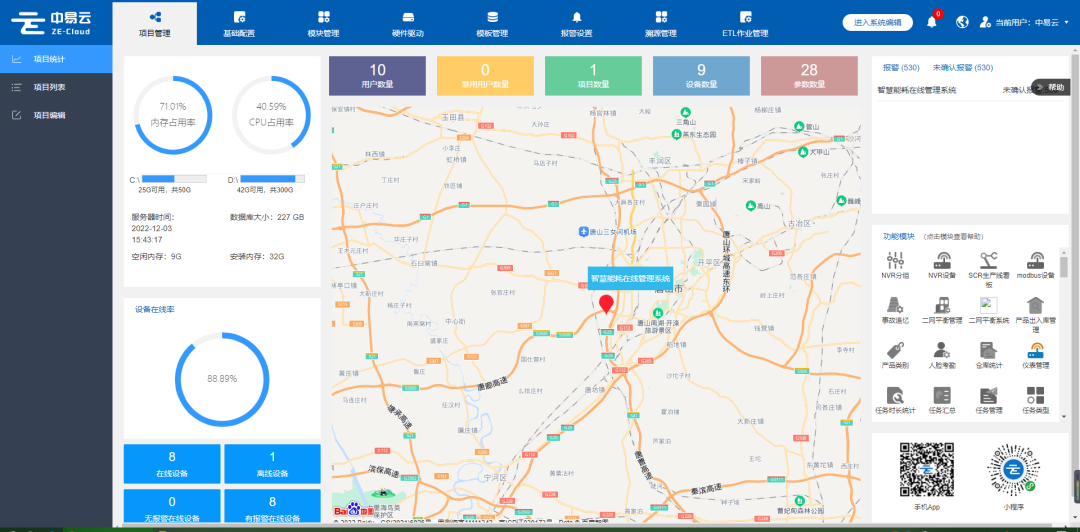Viewport: 1080px width, 532px height.
Task: Open 报警设置 tab
Action: pos(577,23)
